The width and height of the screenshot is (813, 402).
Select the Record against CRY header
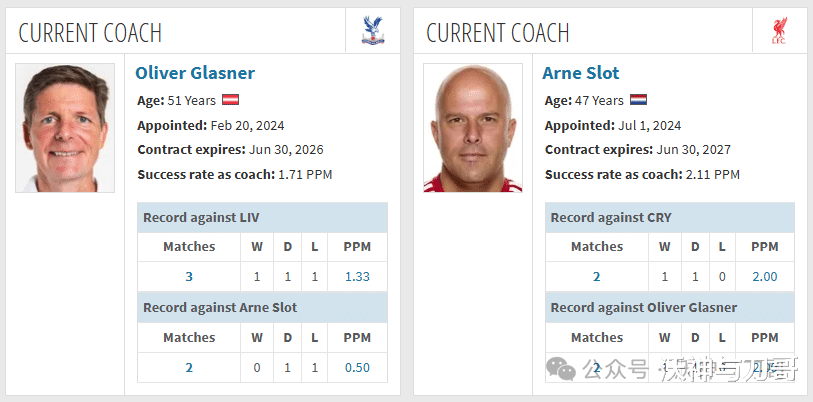(670, 217)
